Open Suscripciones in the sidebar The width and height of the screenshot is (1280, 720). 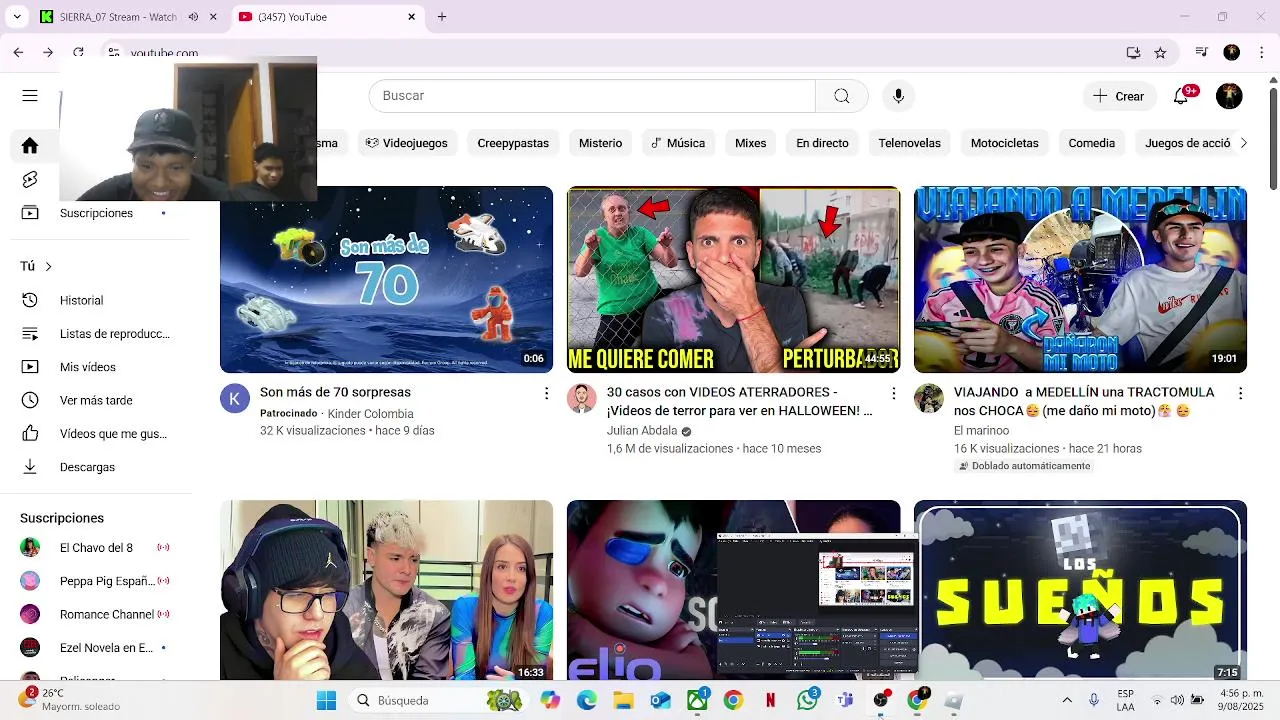click(x=96, y=213)
